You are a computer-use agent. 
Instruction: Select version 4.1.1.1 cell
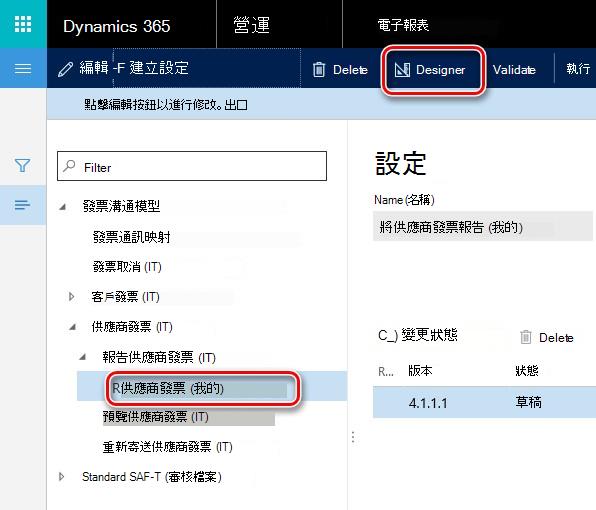point(428,403)
